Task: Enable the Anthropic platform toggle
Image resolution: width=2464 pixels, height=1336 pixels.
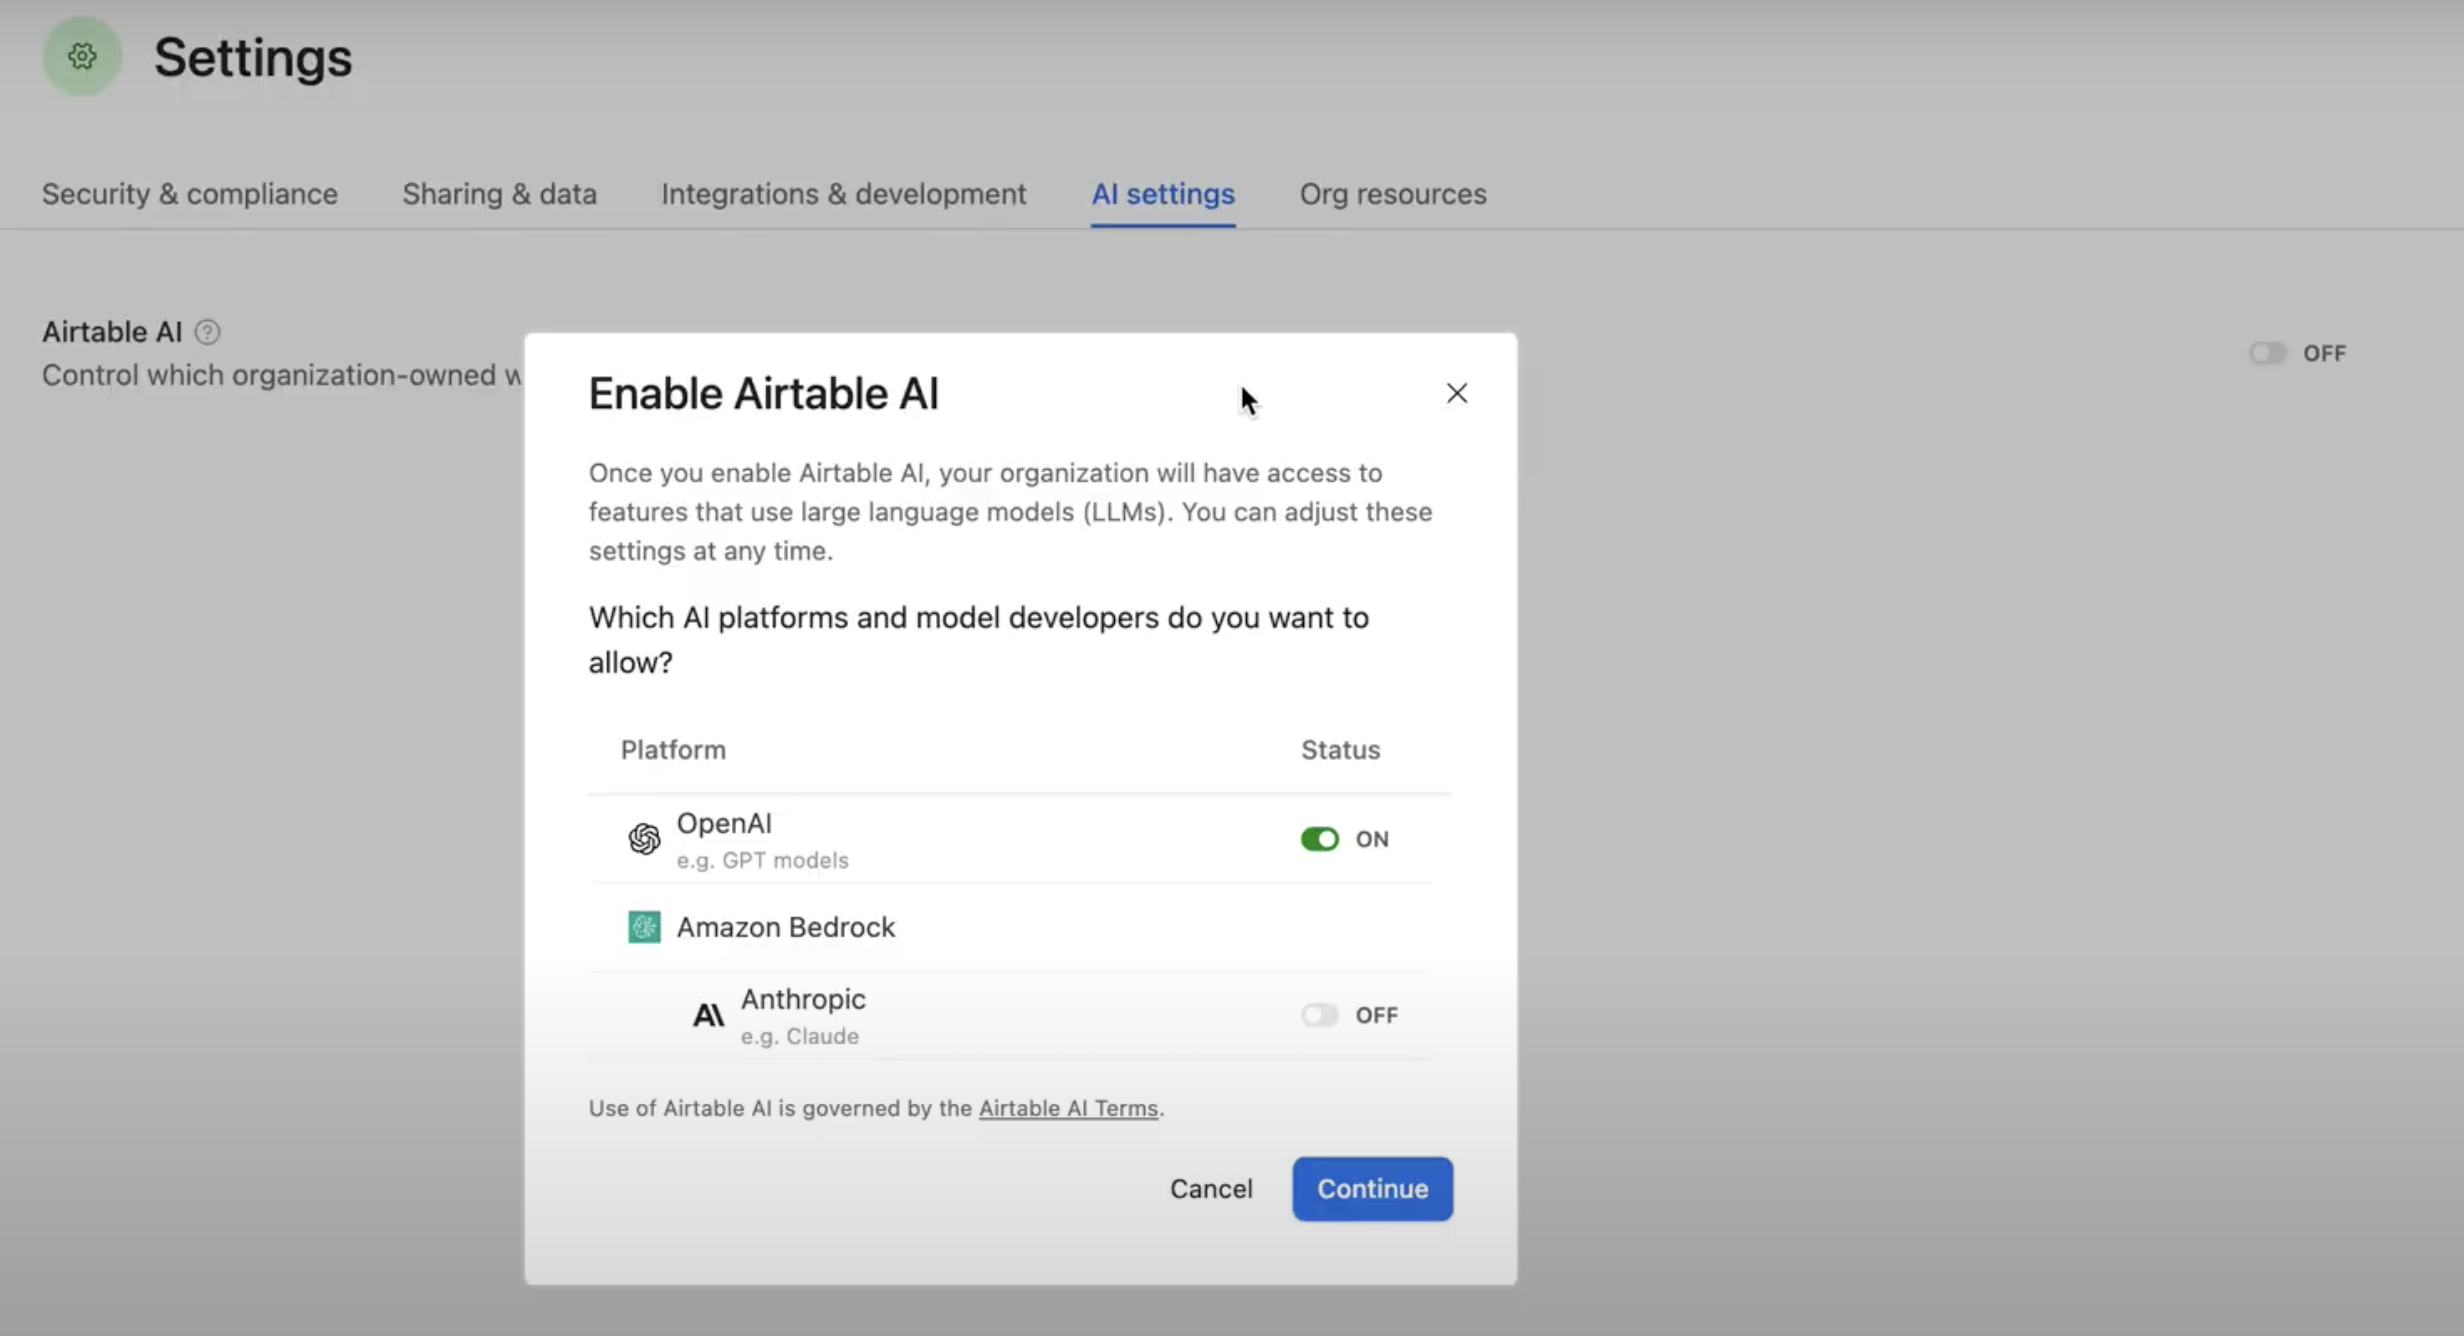Action: coord(1319,1015)
